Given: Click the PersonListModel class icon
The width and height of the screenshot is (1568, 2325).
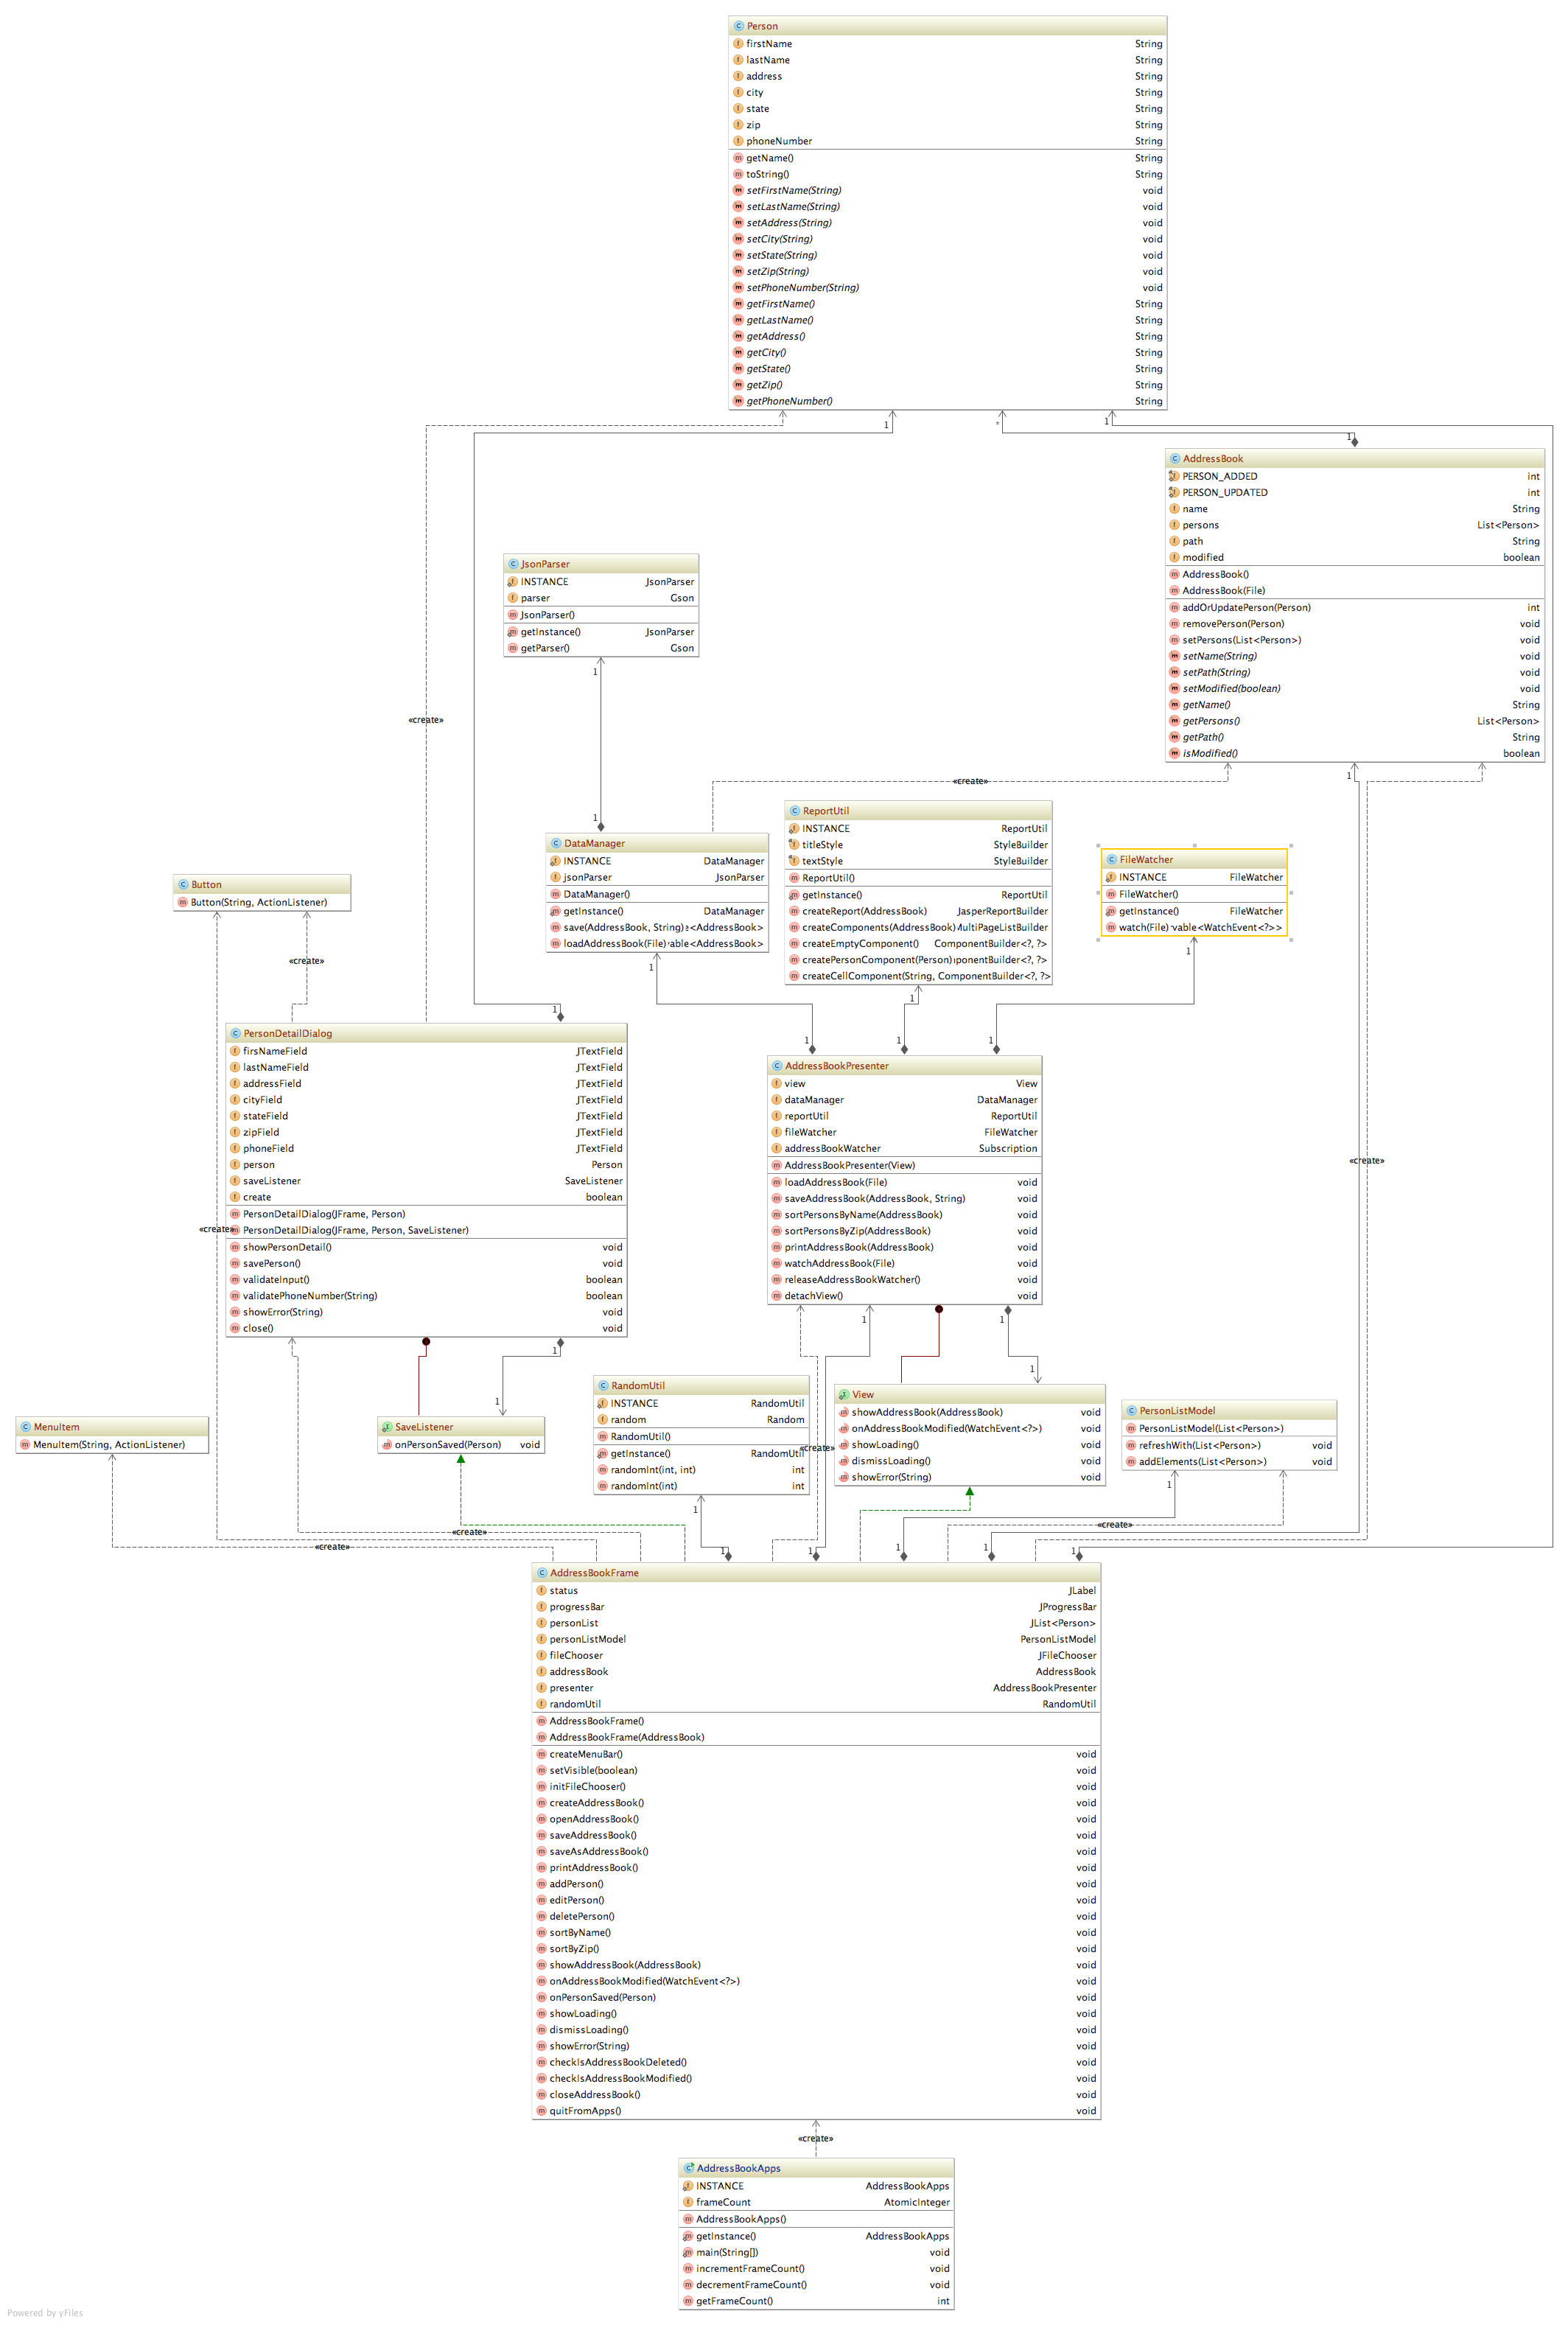Looking at the screenshot, I should pos(1131,1411).
